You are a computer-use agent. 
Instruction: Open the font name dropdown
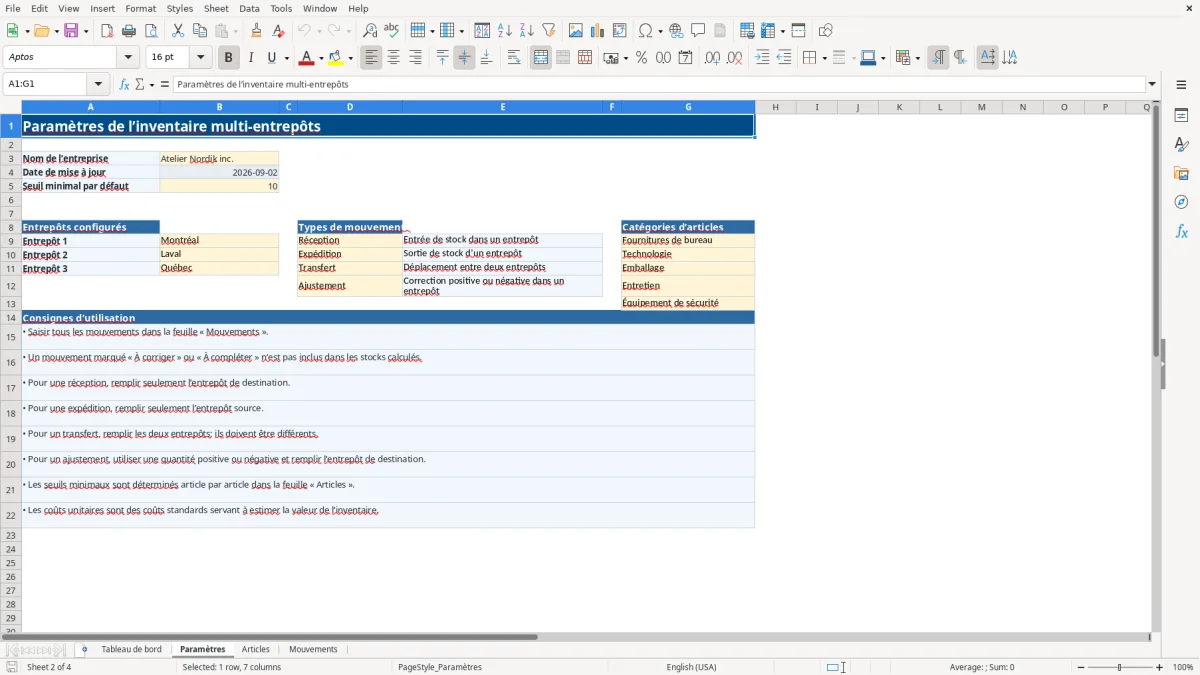tap(127, 58)
